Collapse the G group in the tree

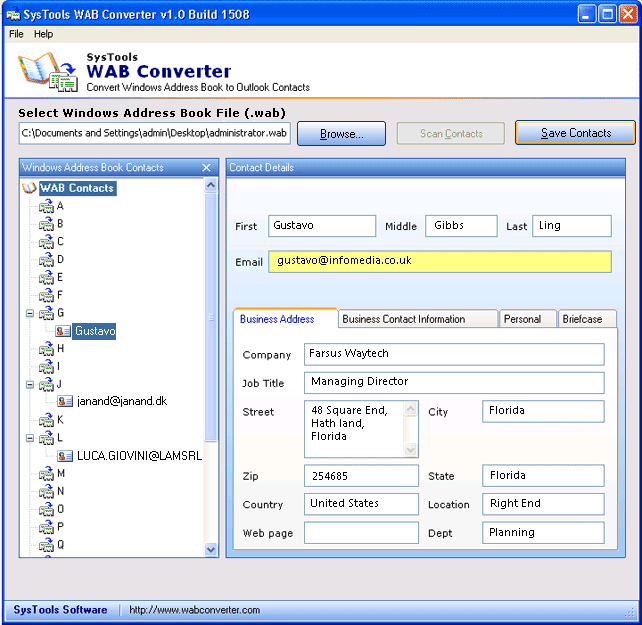(x=30, y=314)
